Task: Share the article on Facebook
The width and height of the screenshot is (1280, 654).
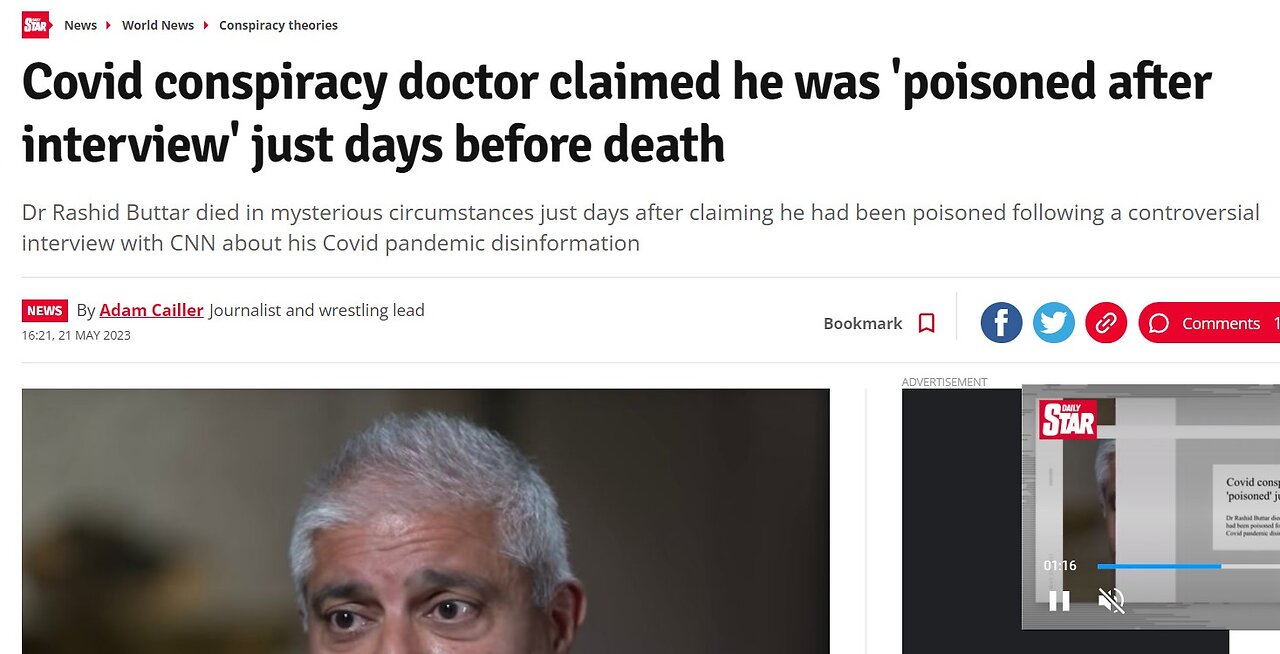Action: (x=1001, y=323)
